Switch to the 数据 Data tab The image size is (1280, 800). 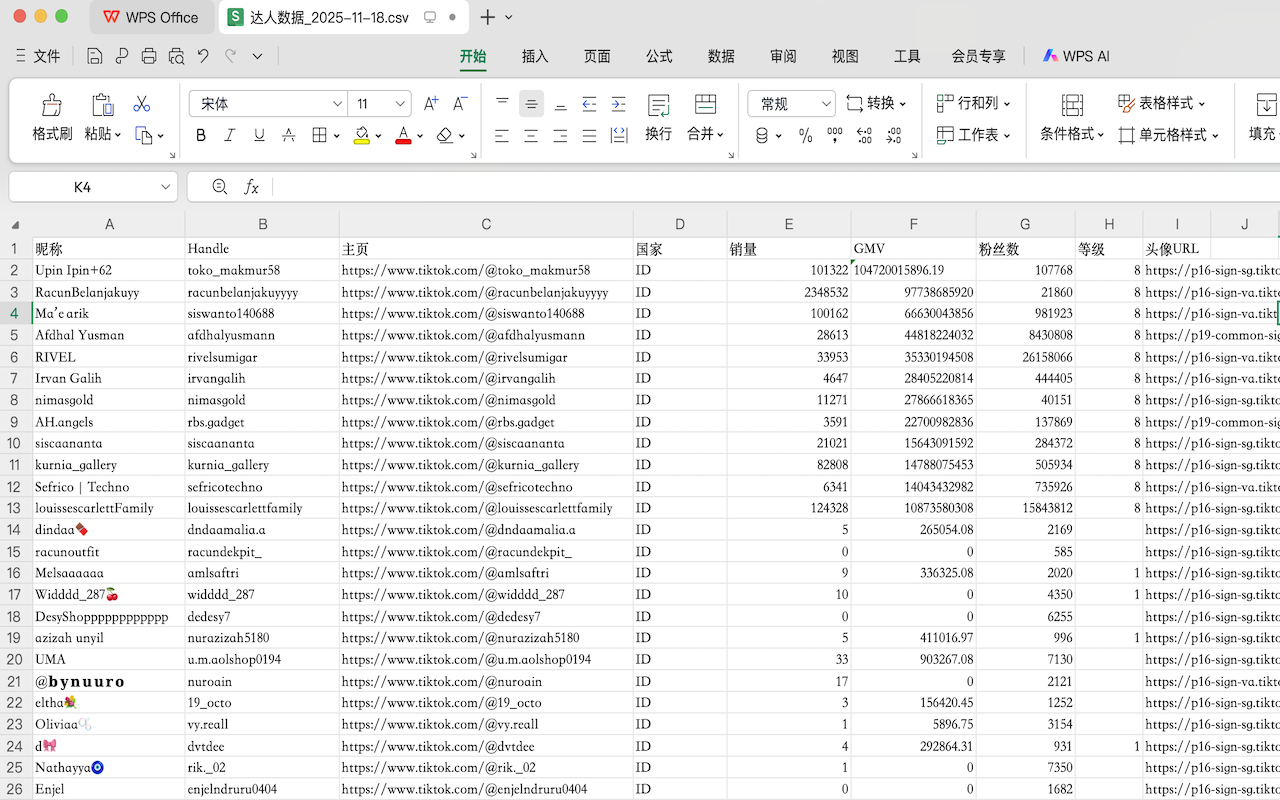[721, 57]
